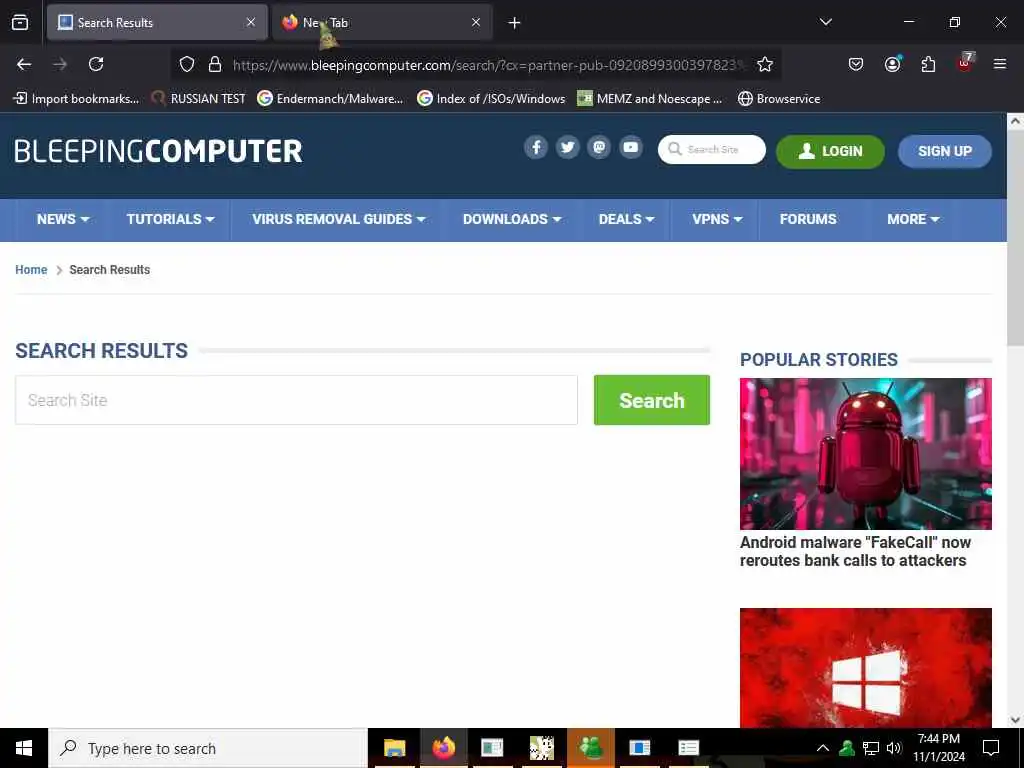Open the Endermanch/Malware bookmark
The image size is (1024, 768).
click(x=330, y=99)
